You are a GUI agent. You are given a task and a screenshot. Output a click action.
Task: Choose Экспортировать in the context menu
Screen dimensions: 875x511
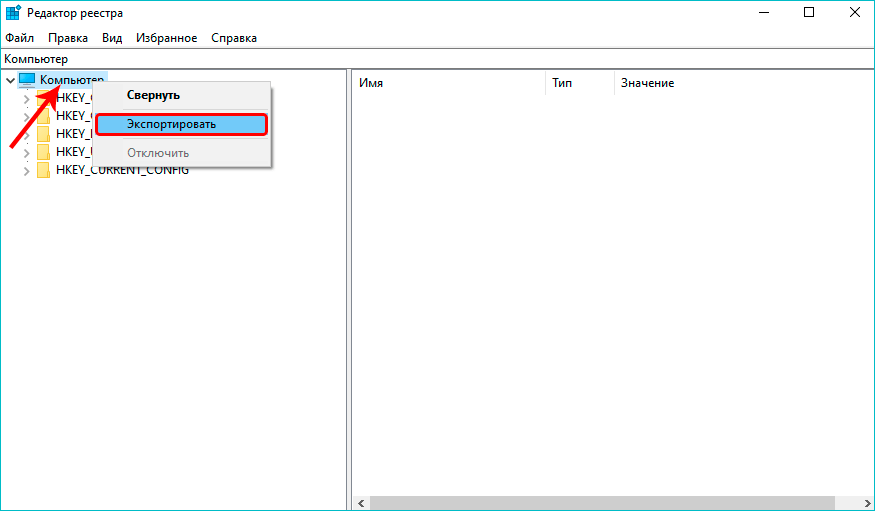182,124
